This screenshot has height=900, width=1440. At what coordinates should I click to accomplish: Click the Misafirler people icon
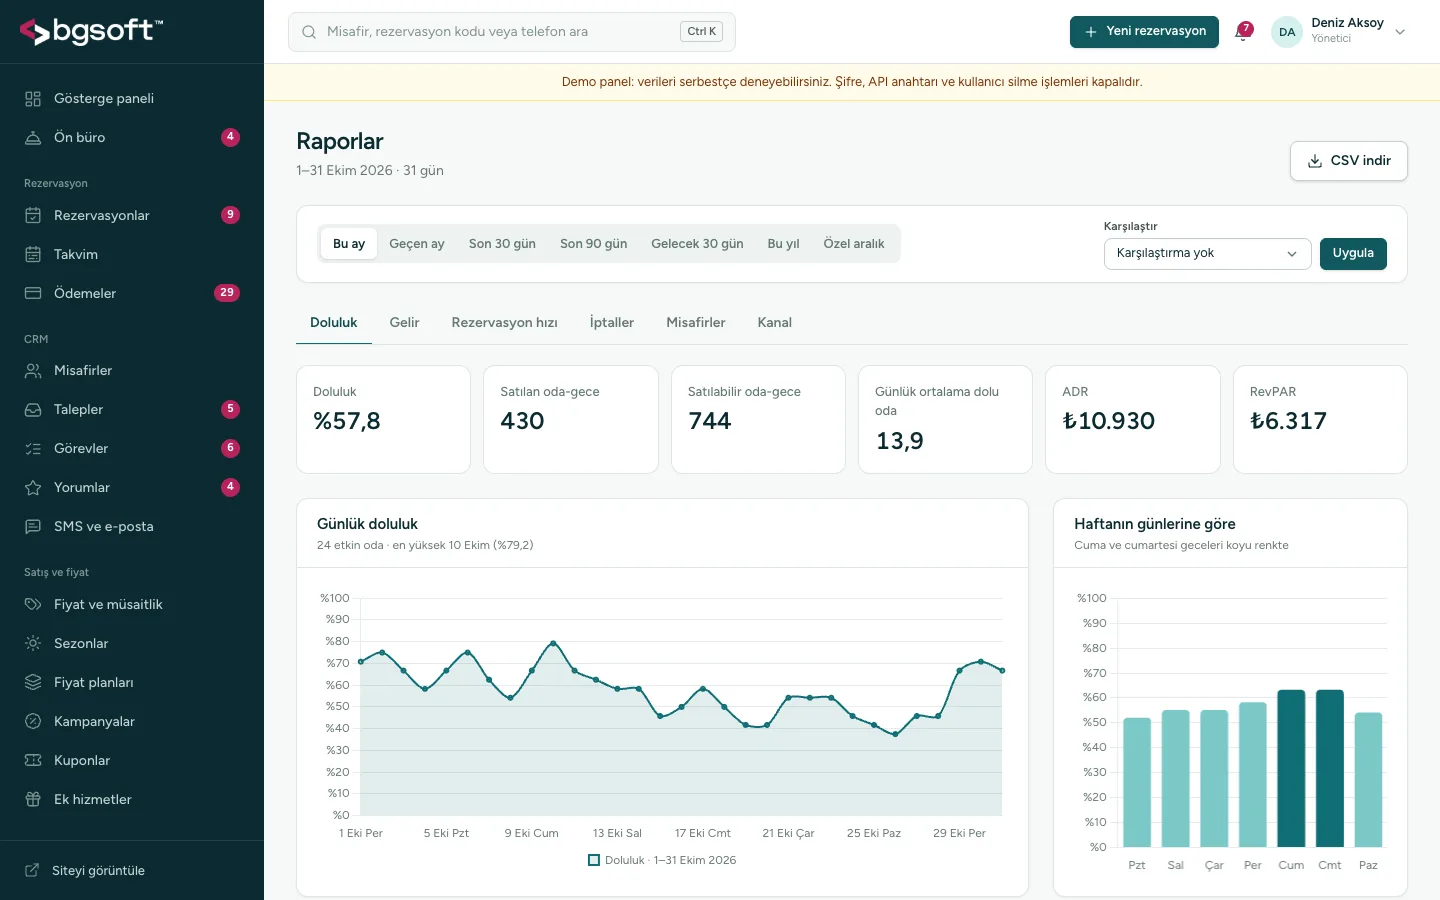33,371
